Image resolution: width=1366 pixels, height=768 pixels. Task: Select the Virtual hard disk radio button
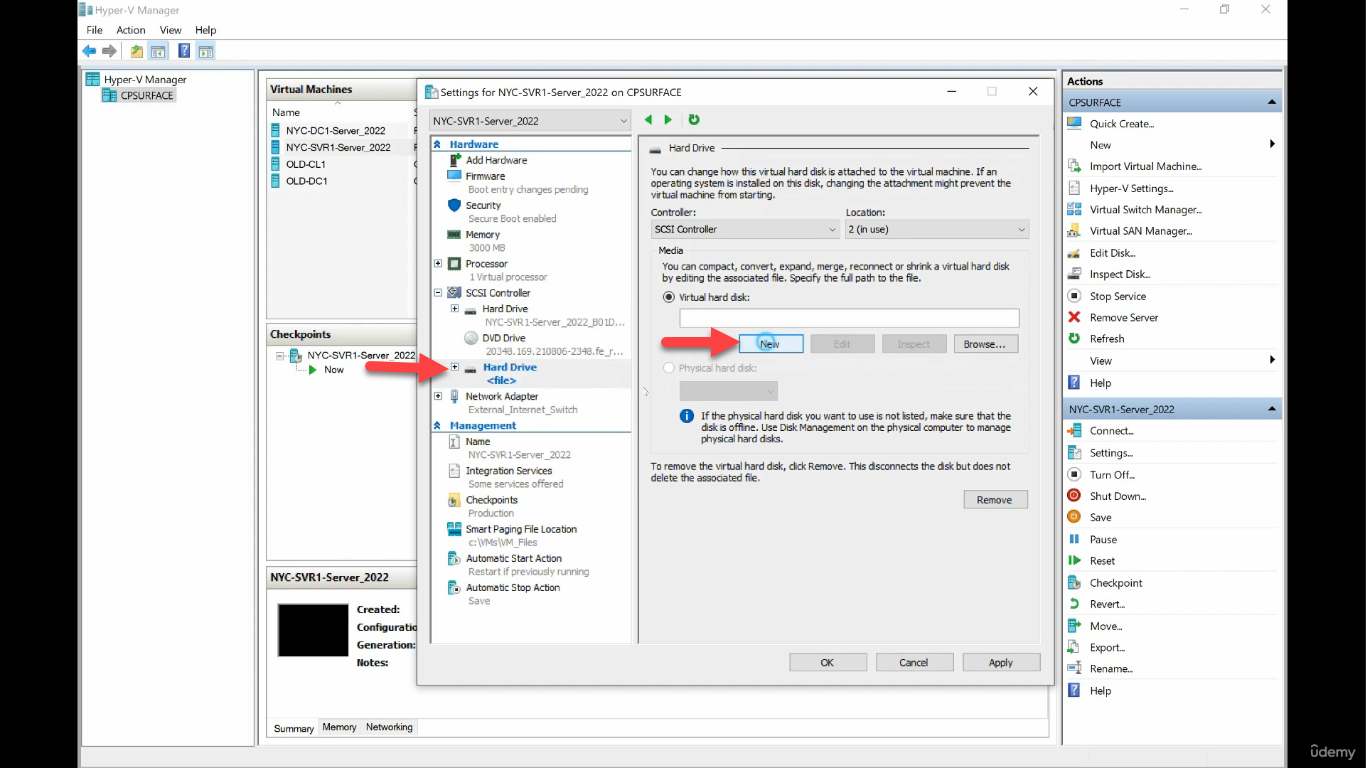669,297
